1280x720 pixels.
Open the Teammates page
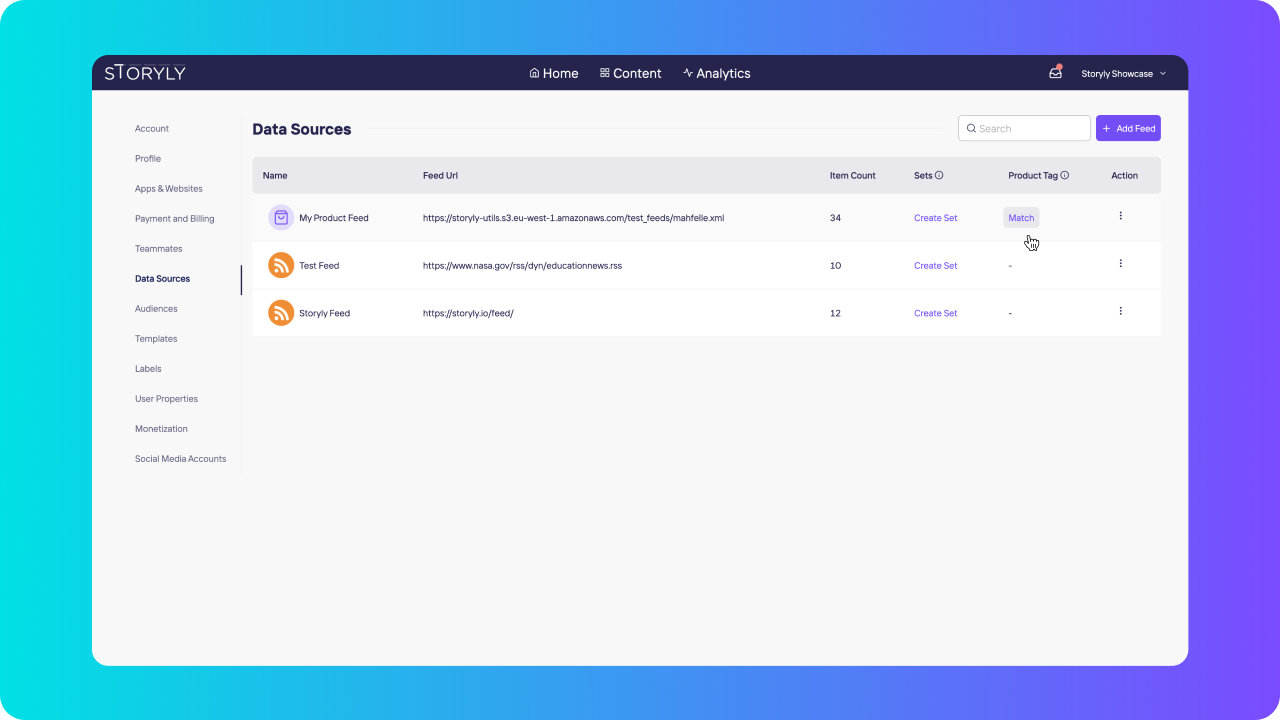coord(159,248)
